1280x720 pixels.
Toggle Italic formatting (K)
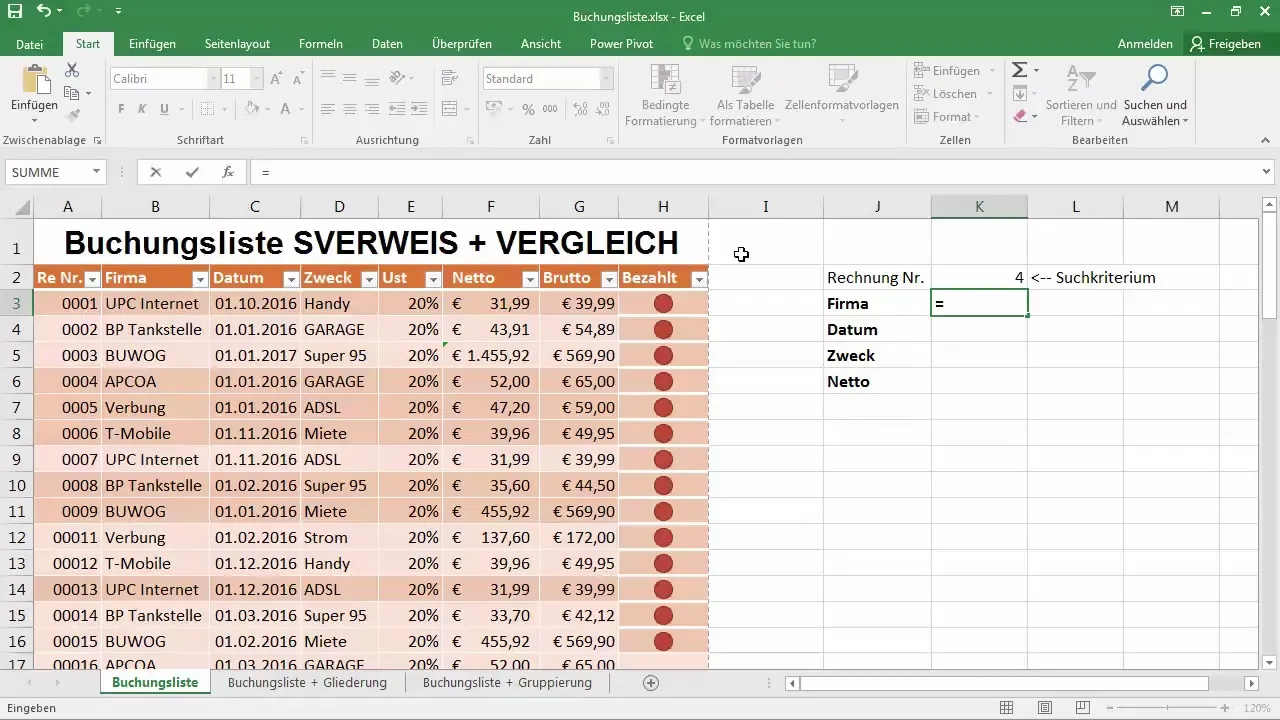143,109
